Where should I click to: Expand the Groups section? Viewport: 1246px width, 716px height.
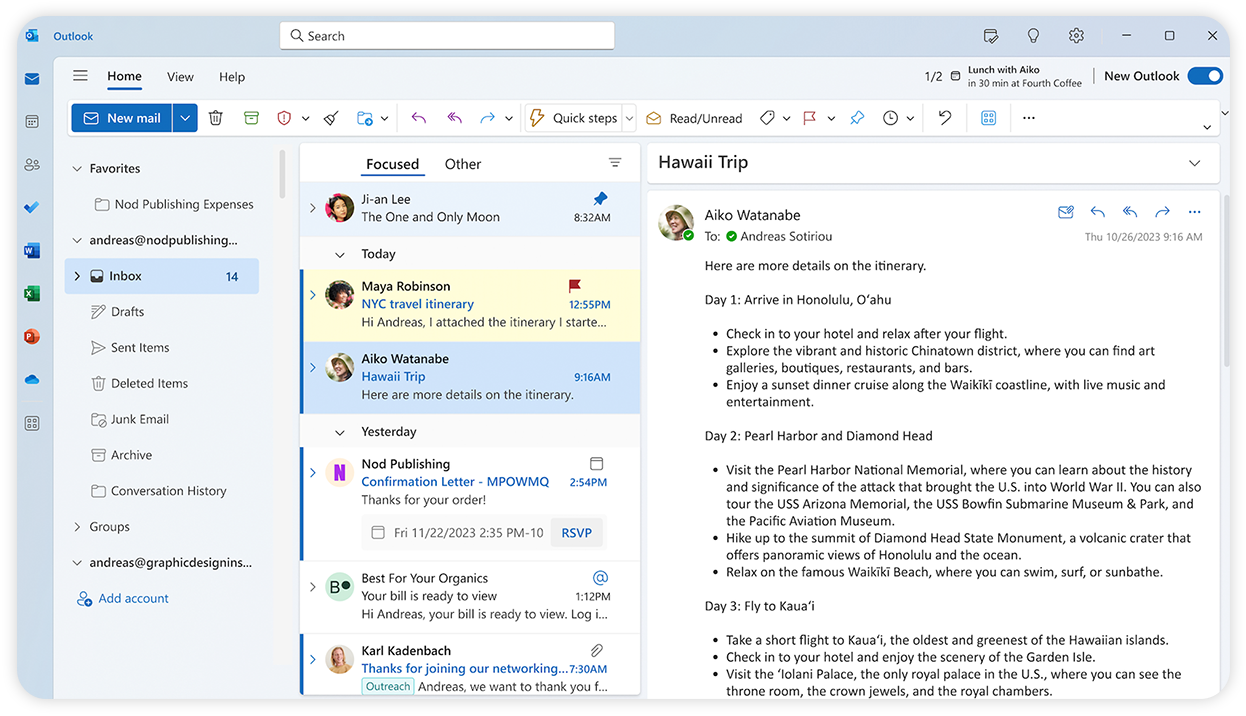coord(77,527)
